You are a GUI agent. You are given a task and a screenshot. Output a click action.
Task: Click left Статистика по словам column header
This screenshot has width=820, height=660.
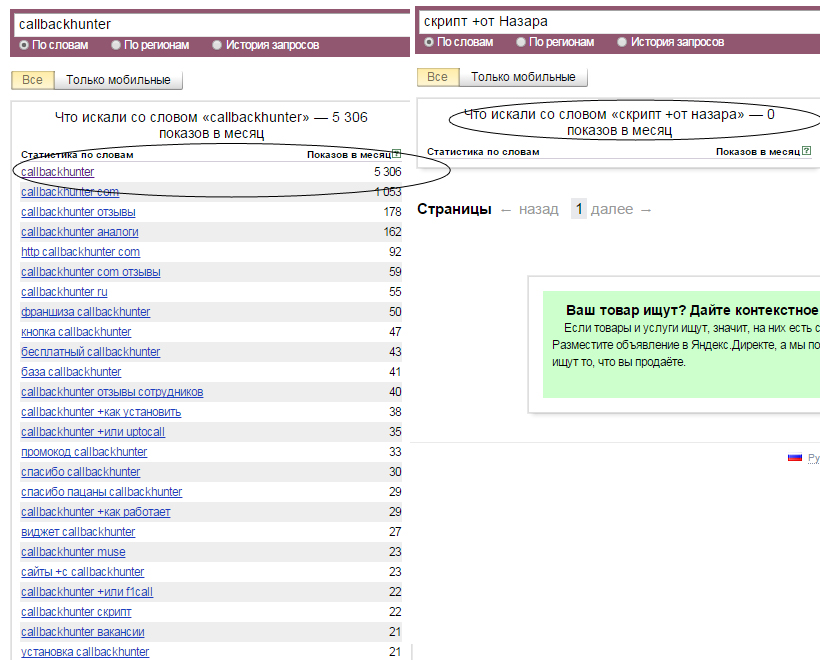[77, 155]
